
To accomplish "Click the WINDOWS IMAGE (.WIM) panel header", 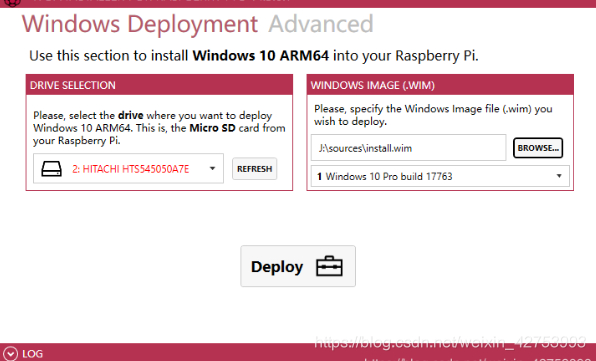I will [x=440, y=85].
